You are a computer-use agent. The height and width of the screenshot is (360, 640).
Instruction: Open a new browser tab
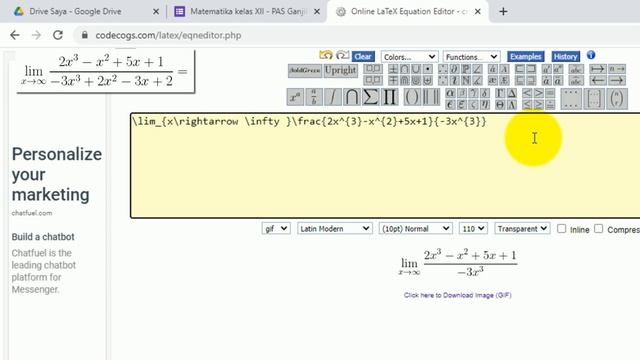[503, 11]
